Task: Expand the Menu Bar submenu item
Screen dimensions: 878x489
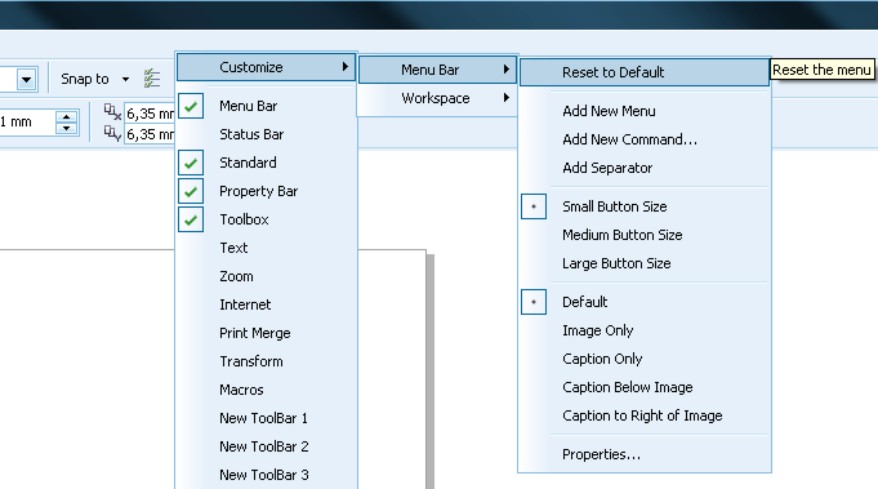Action: [x=437, y=70]
